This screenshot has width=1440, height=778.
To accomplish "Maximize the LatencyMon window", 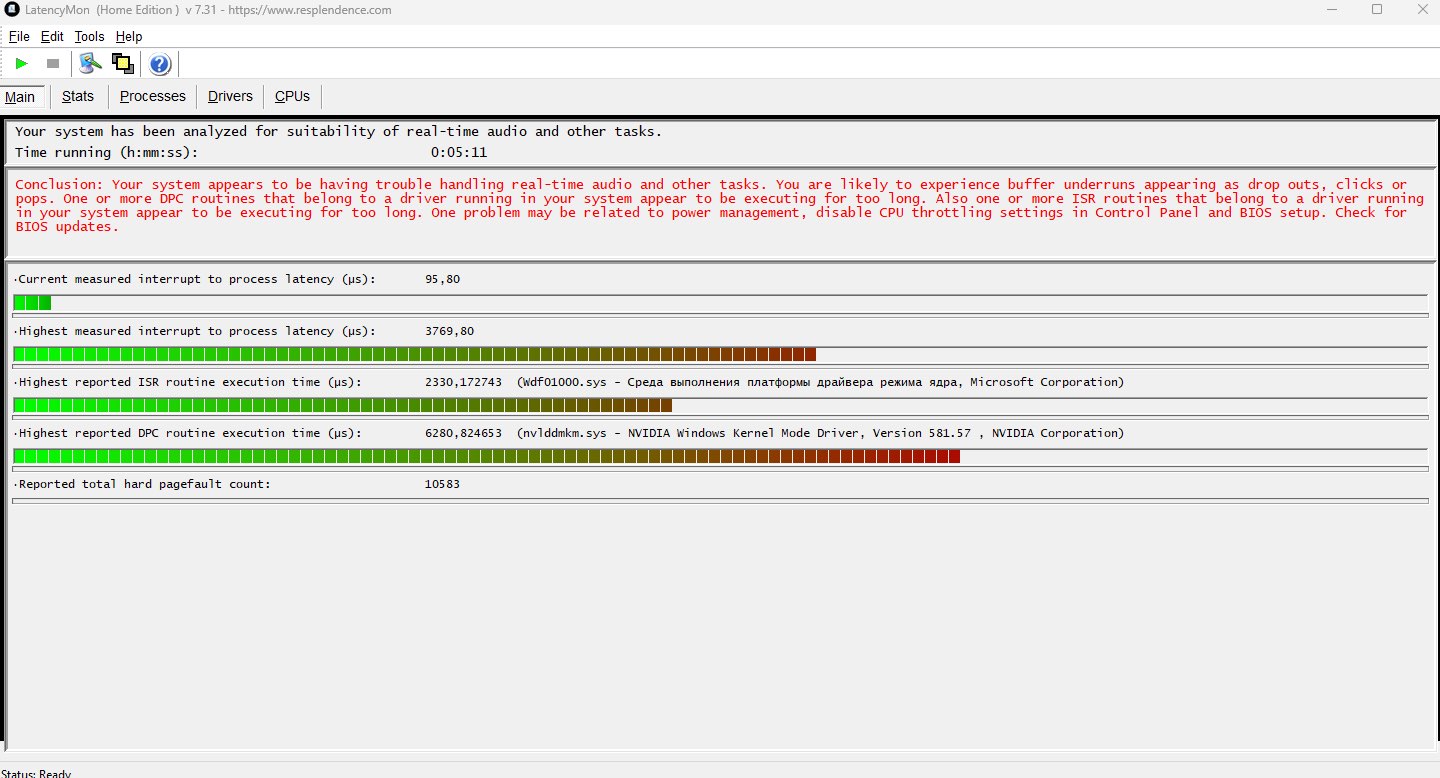I will tap(1376, 10).
